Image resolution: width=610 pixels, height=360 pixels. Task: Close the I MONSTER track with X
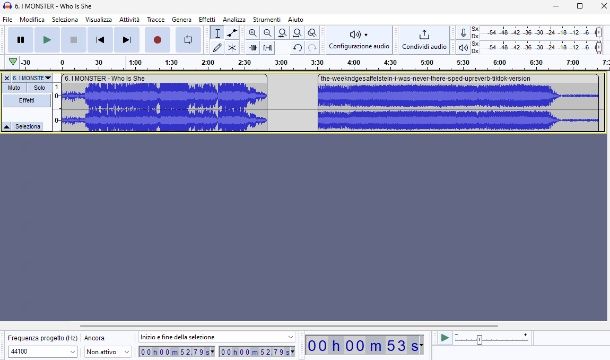point(7,78)
